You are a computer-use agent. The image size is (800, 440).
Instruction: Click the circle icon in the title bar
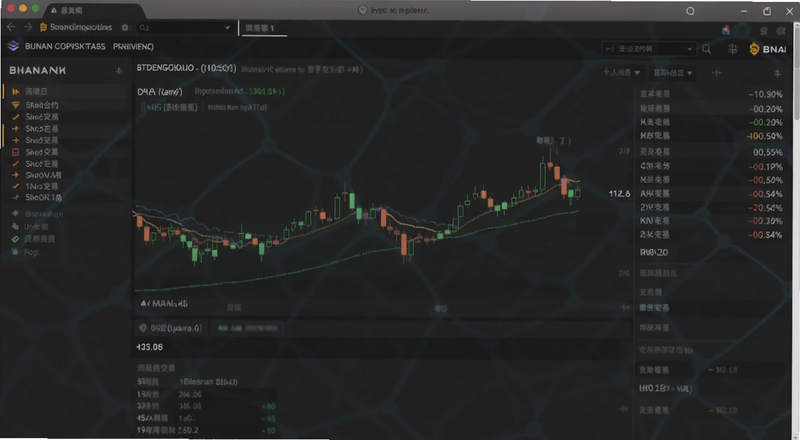[690, 11]
